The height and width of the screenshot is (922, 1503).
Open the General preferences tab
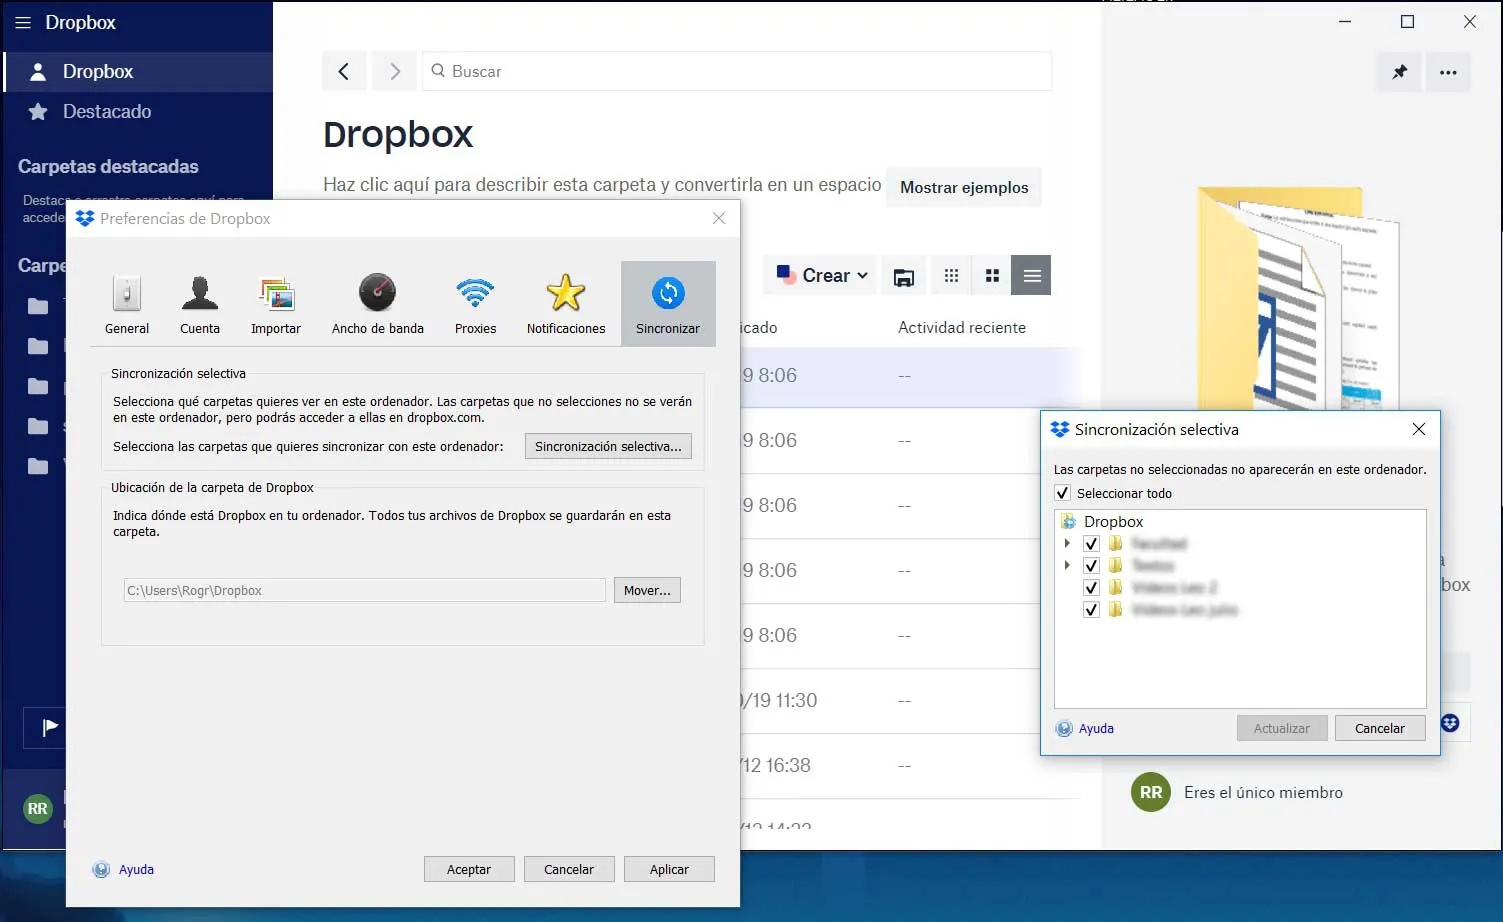(x=127, y=304)
